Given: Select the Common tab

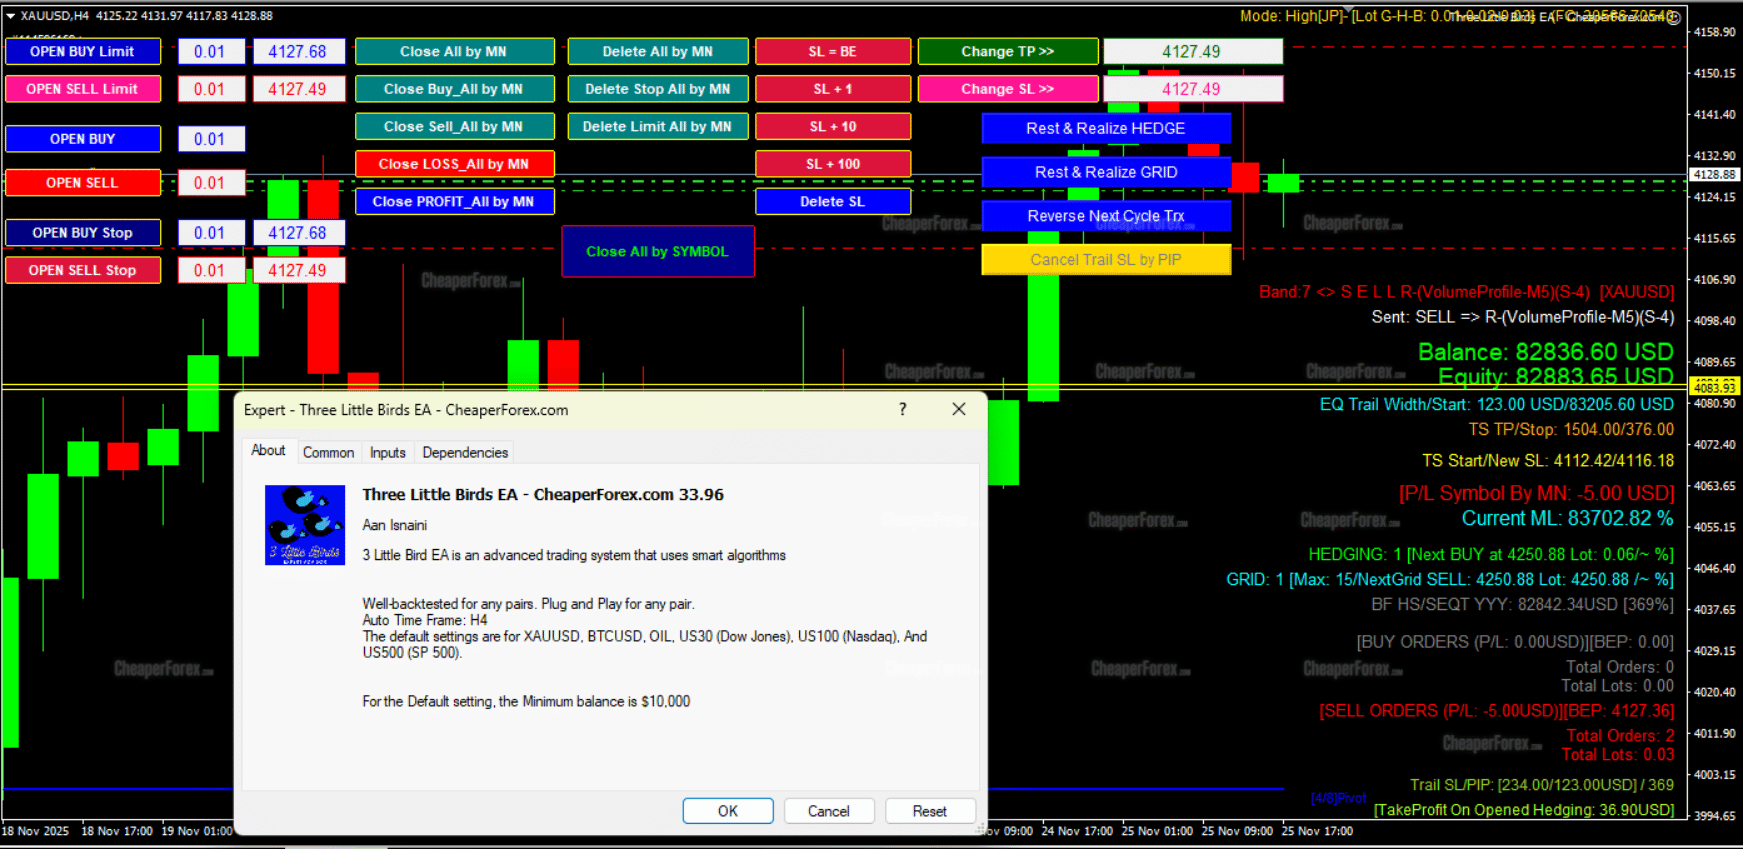Looking at the screenshot, I should click(x=328, y=452).
